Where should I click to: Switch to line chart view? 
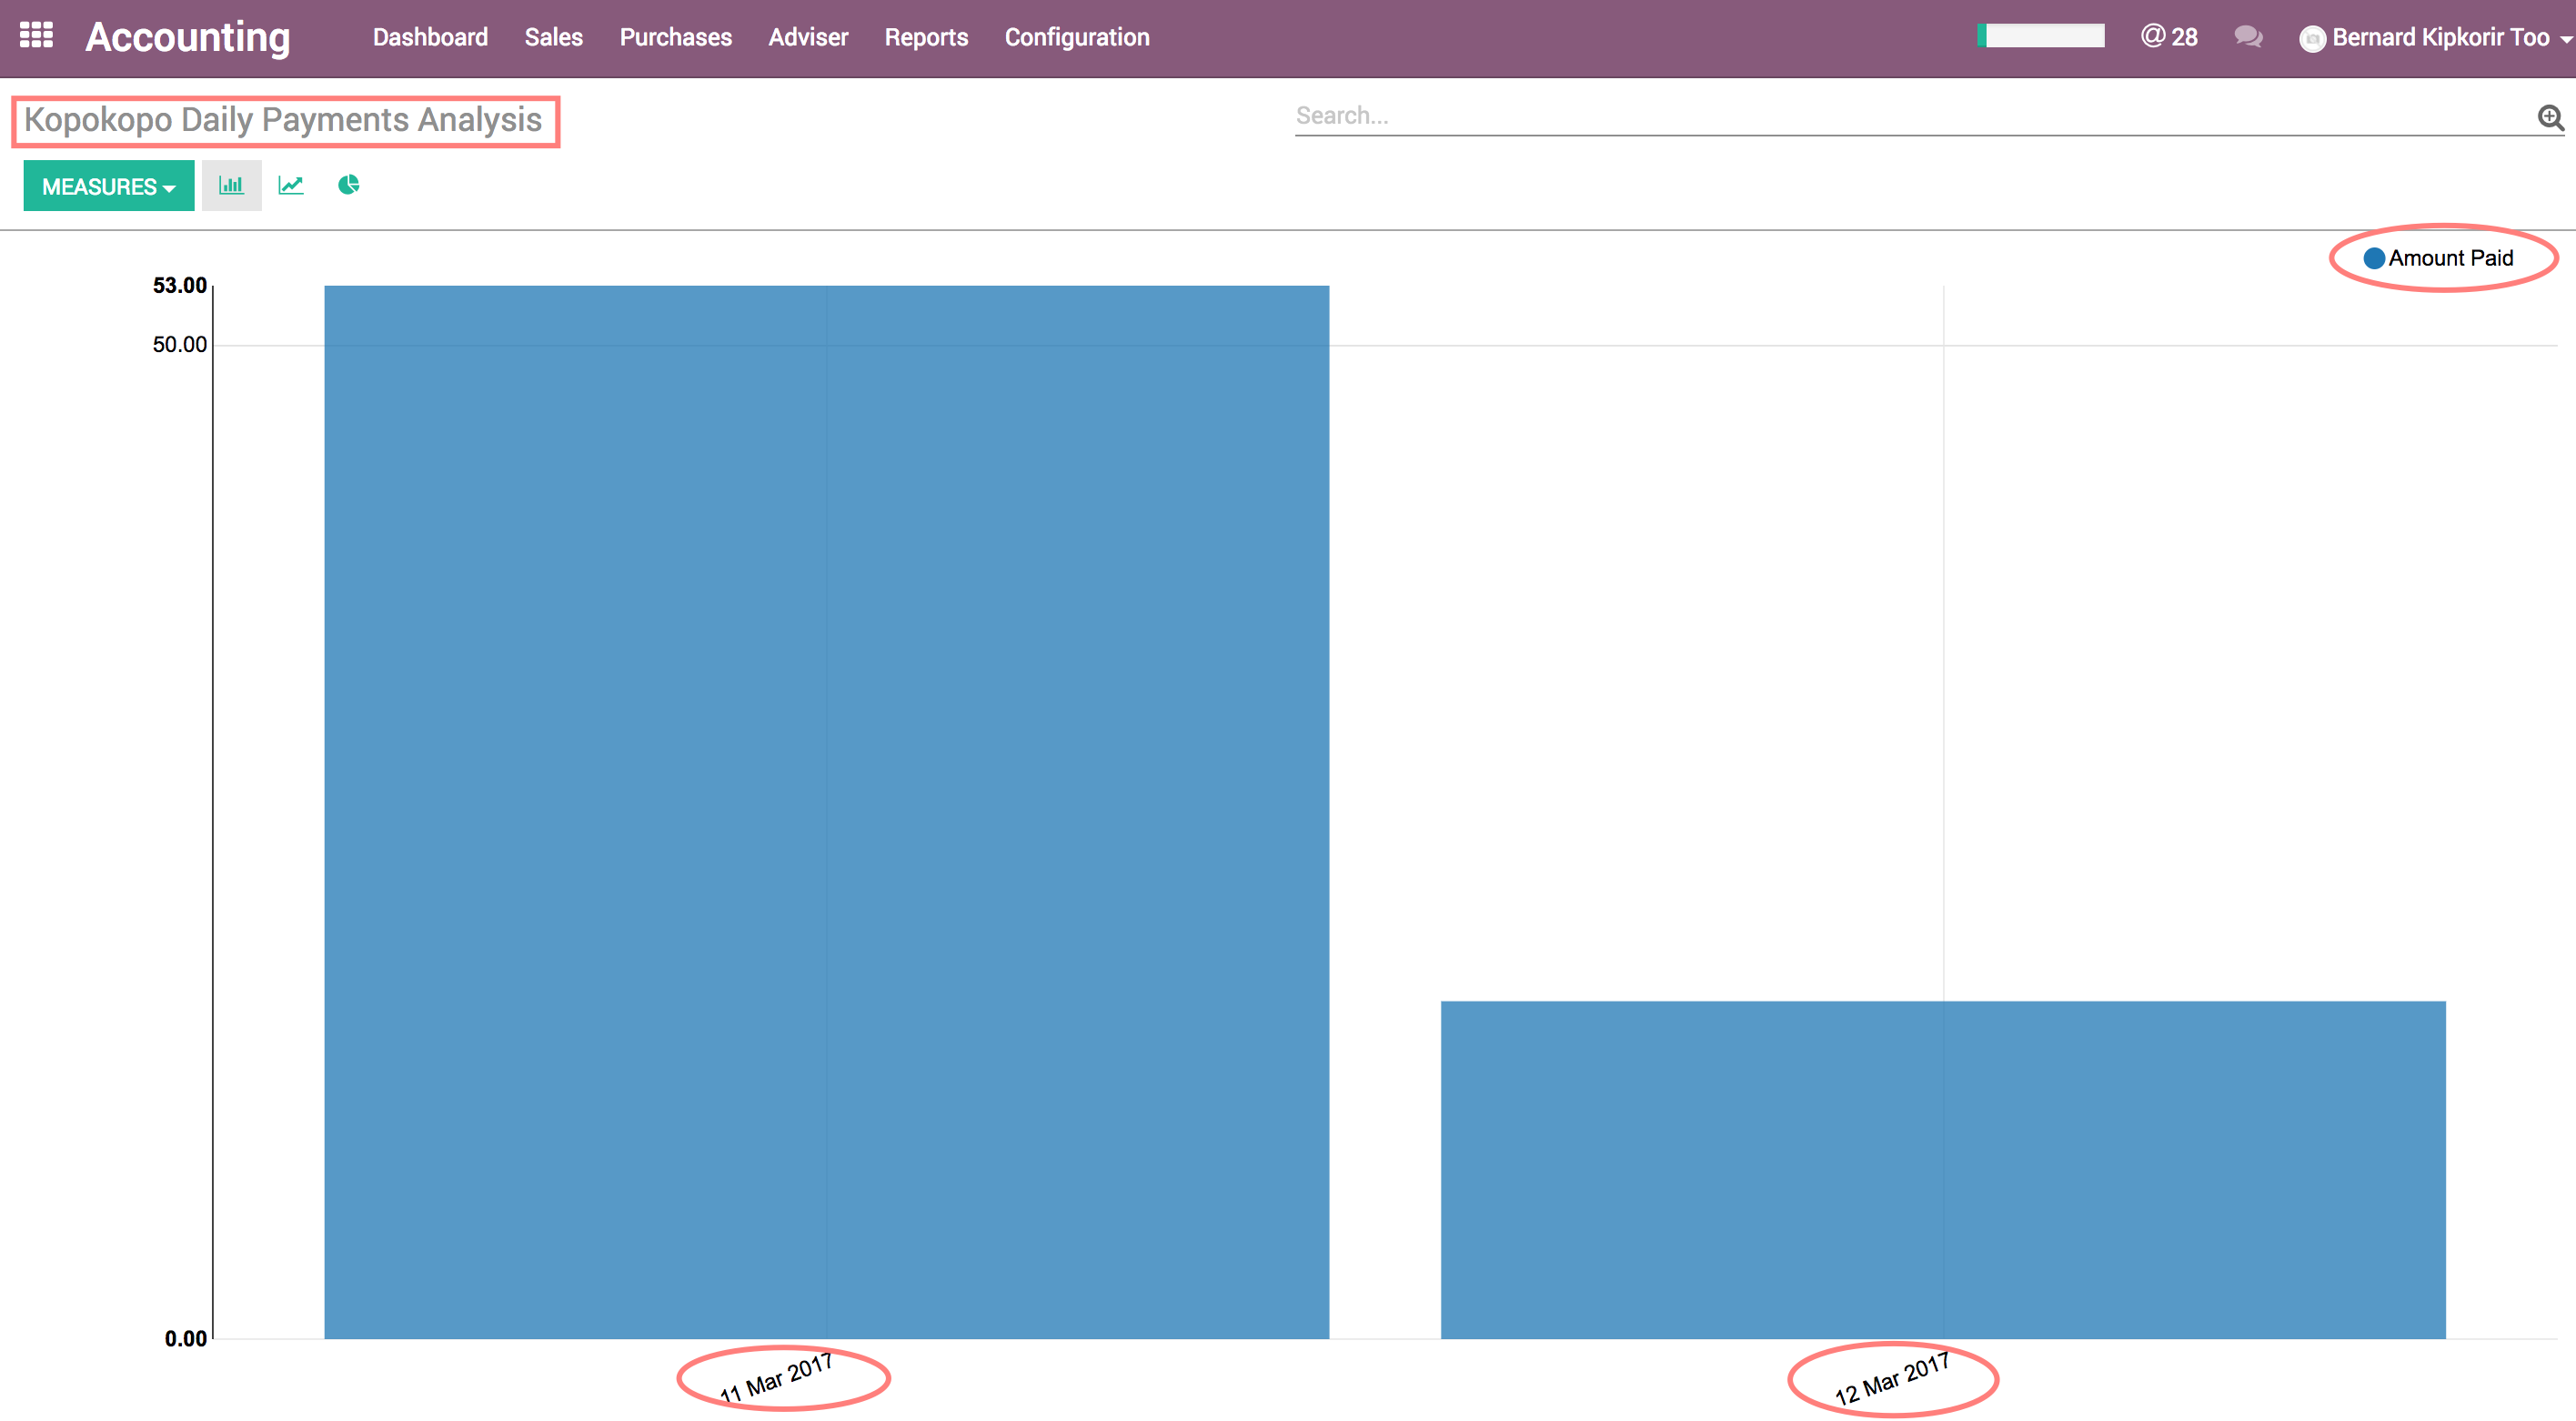pyautogui.click(x=291, y=185)
